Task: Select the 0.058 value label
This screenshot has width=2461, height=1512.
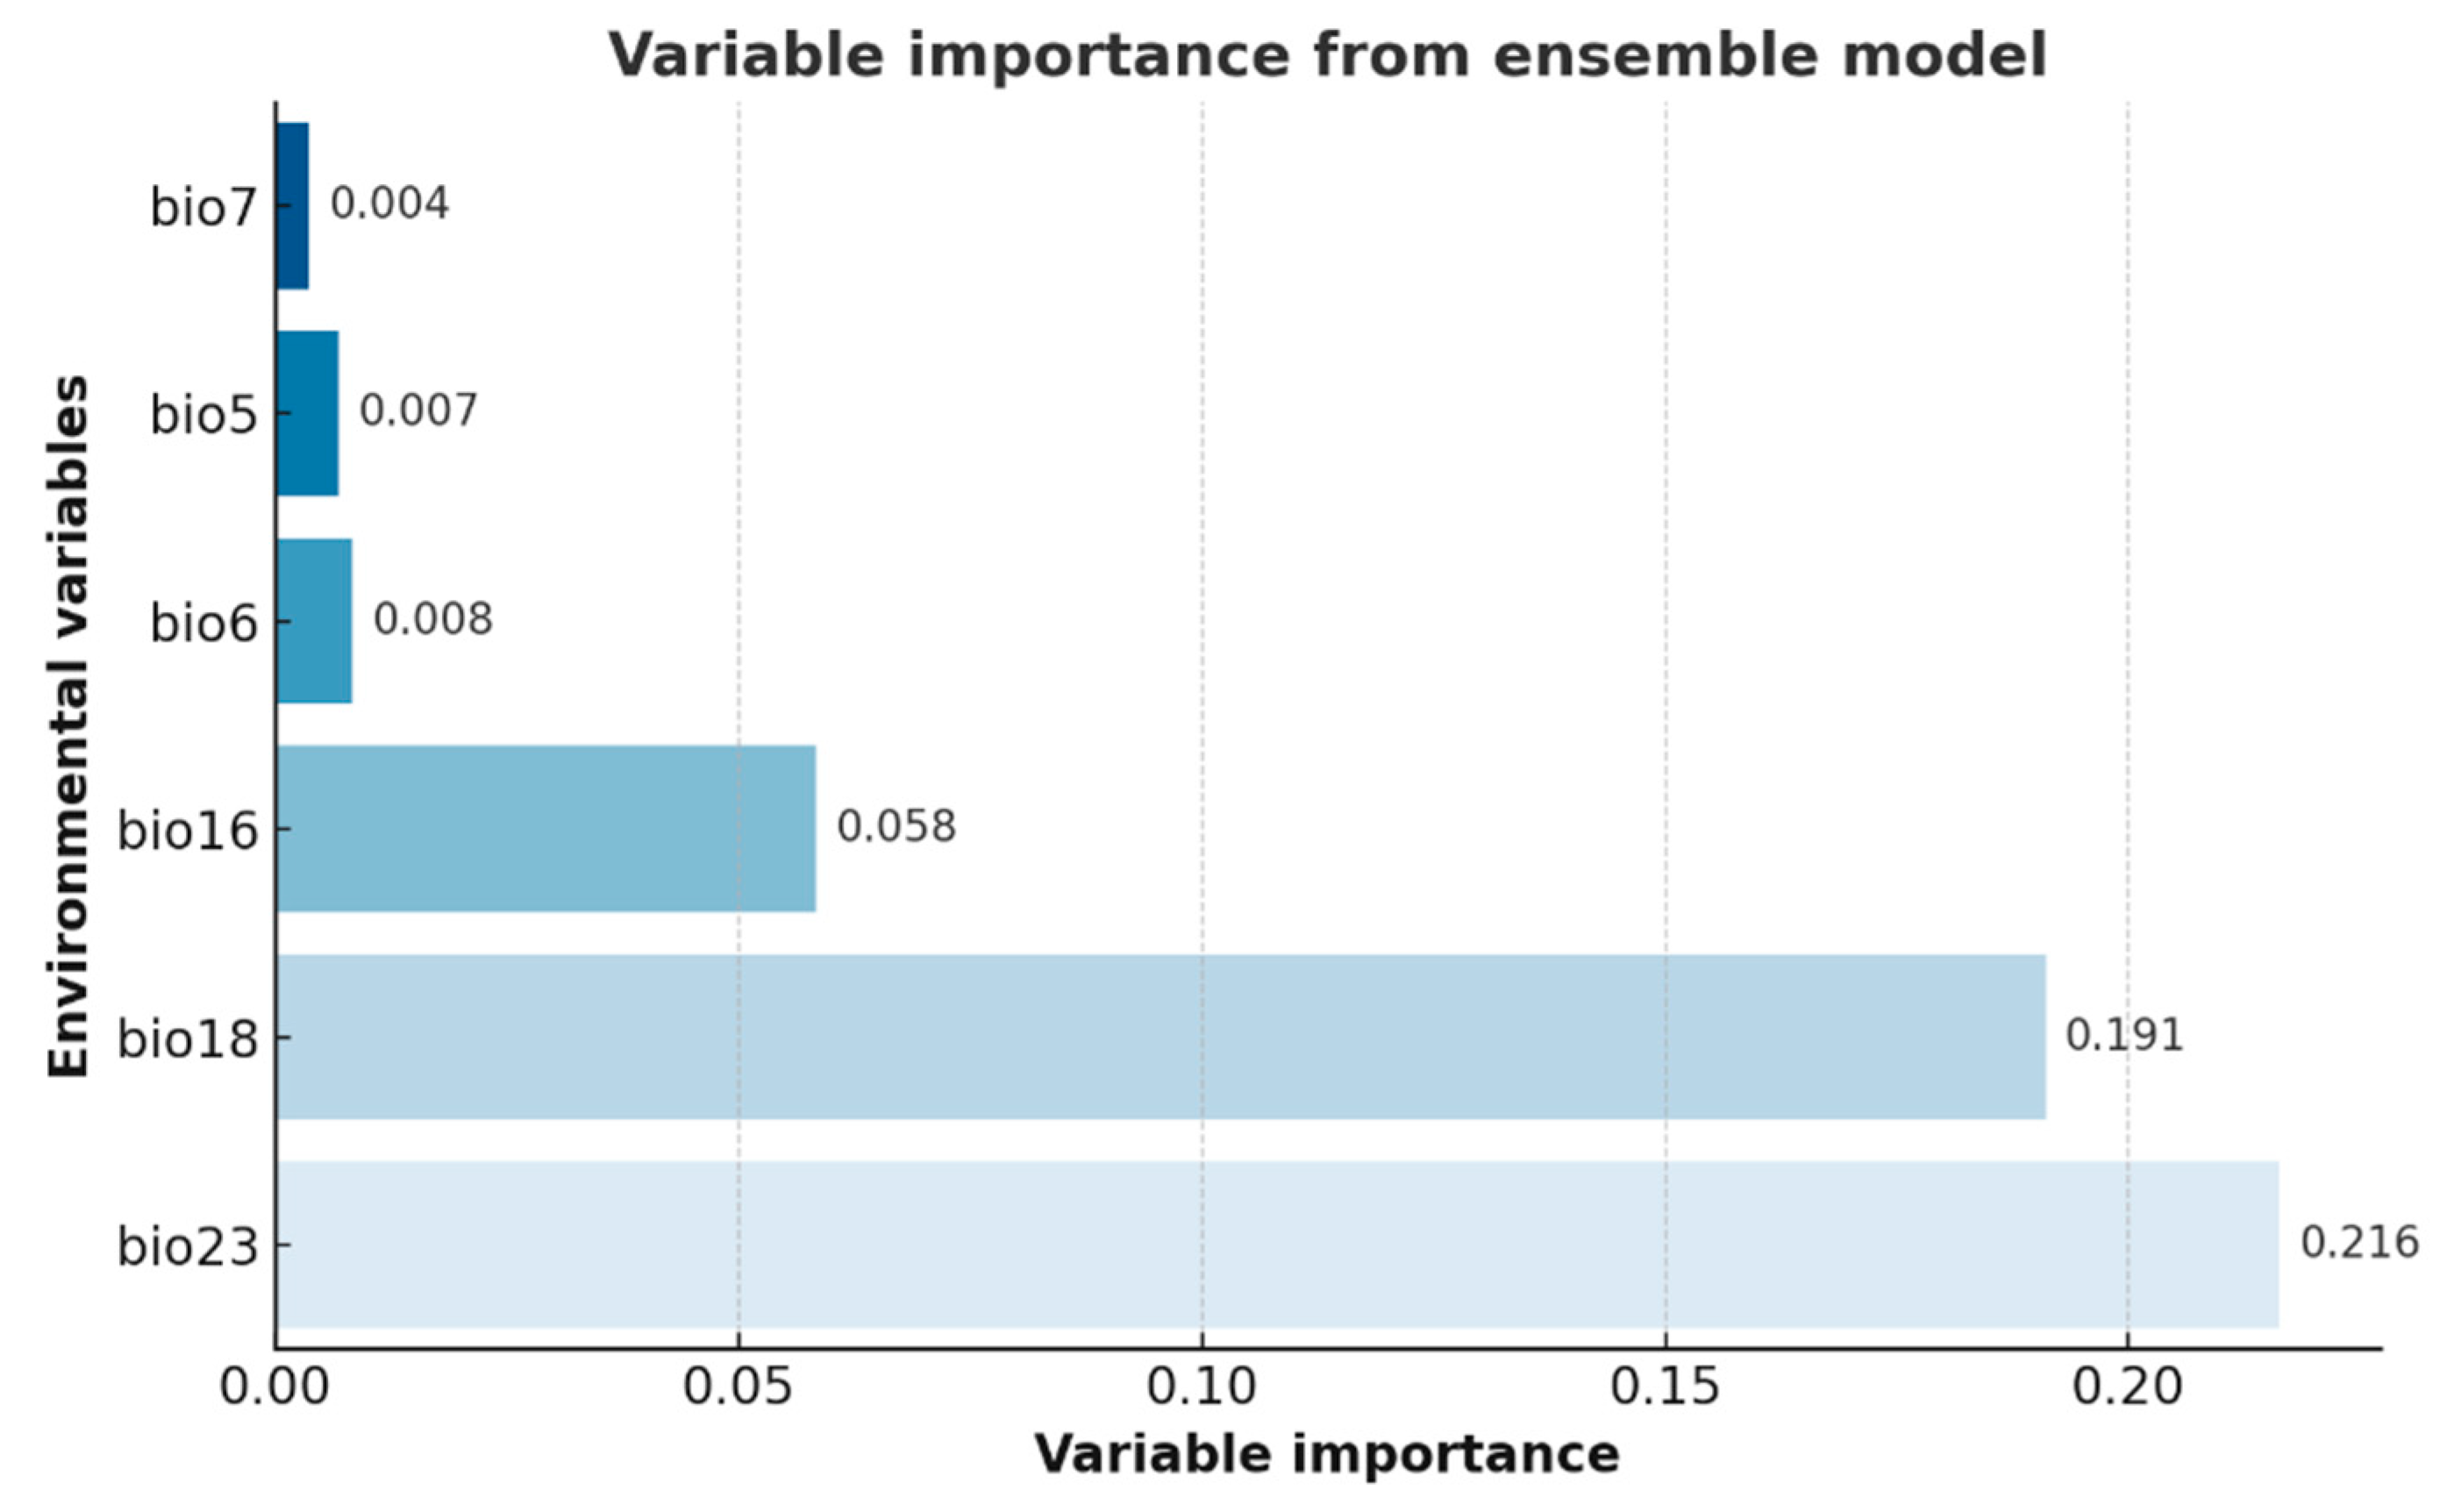Action: [896, 826]
